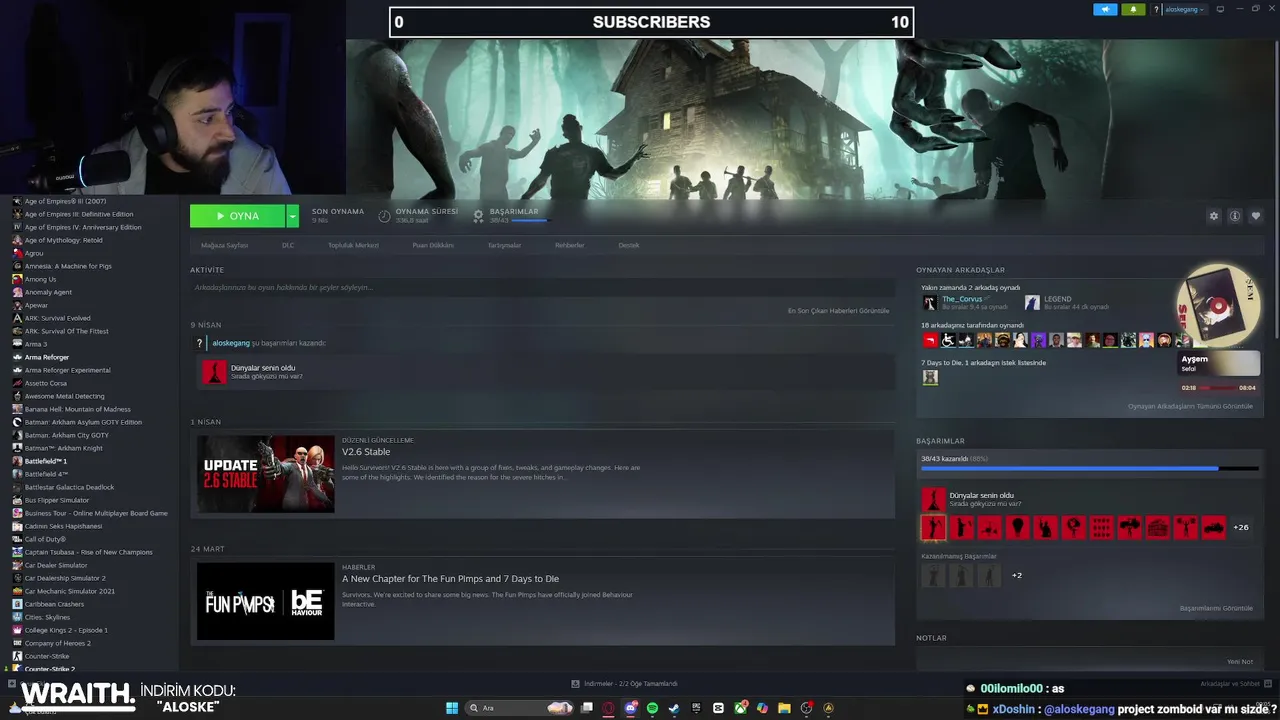Open the Rehberler tab
Screen dimensions: 1280x720
(569, 245)
